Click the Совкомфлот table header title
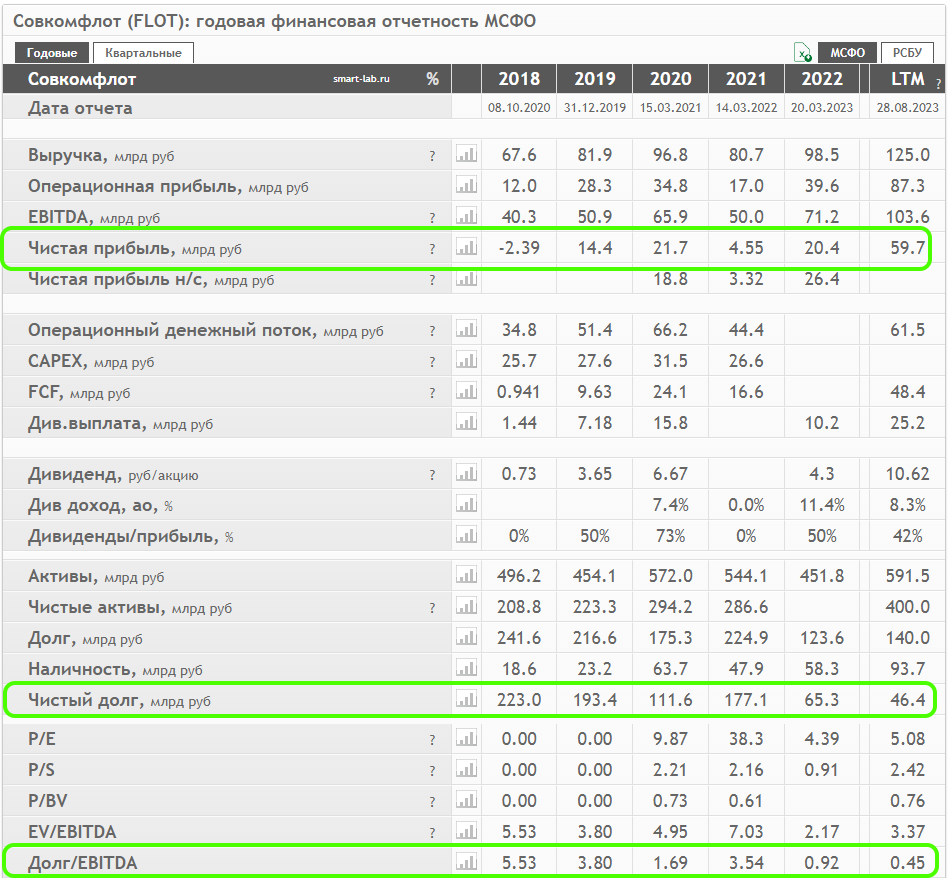This screenshot has height=878, width=948. [82, 79]
